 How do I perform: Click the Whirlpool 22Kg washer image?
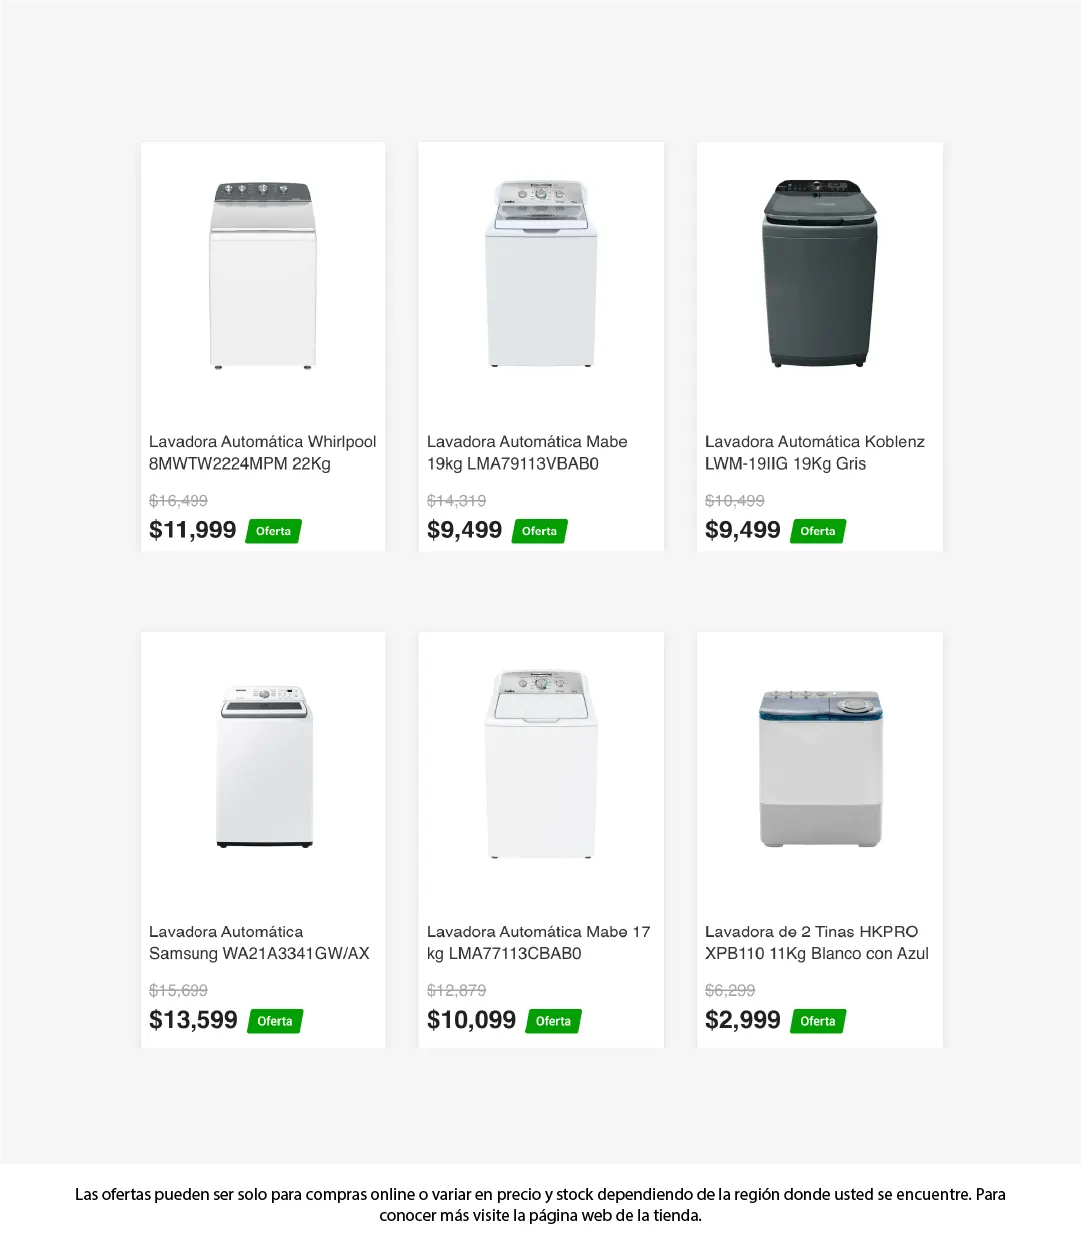[263, 276]
